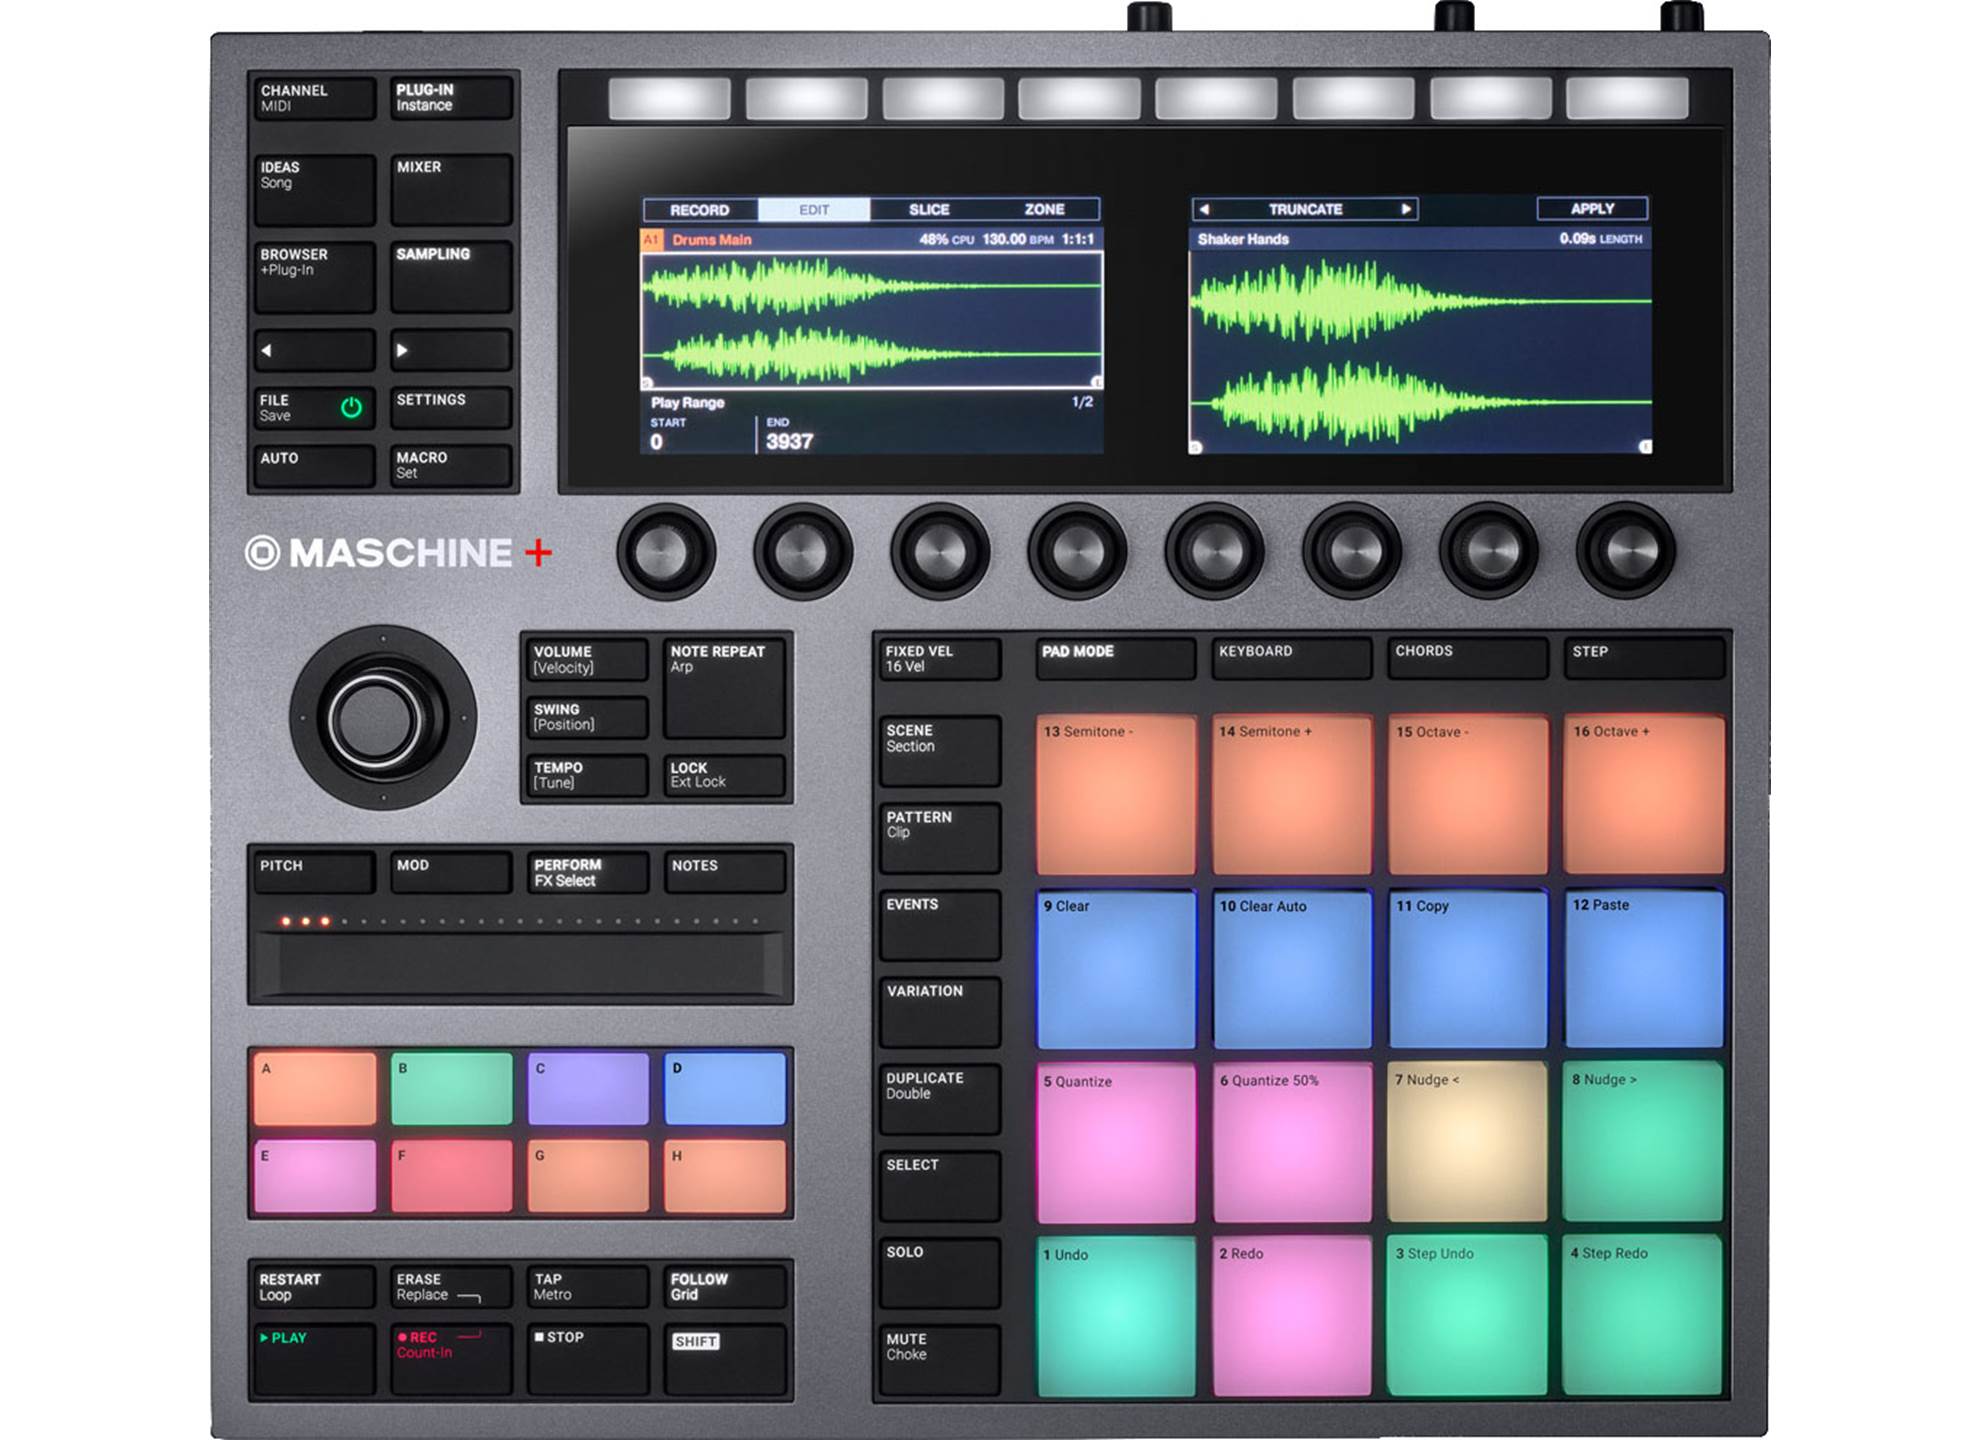Open the BROWSER +Plug-In button
The image size is (1980, 1440).
[314, 276]
